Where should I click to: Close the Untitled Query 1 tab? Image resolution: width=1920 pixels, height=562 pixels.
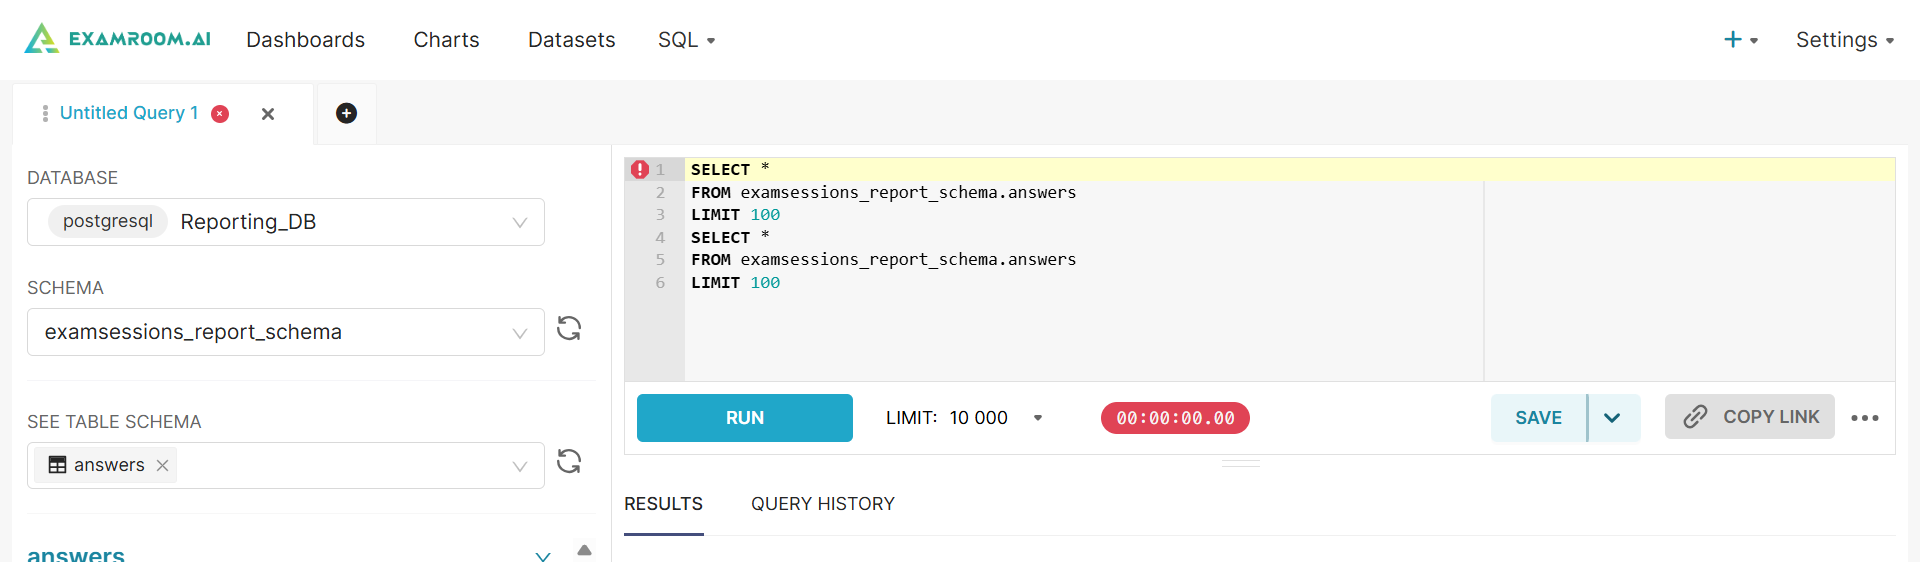(x=268, y=114)
